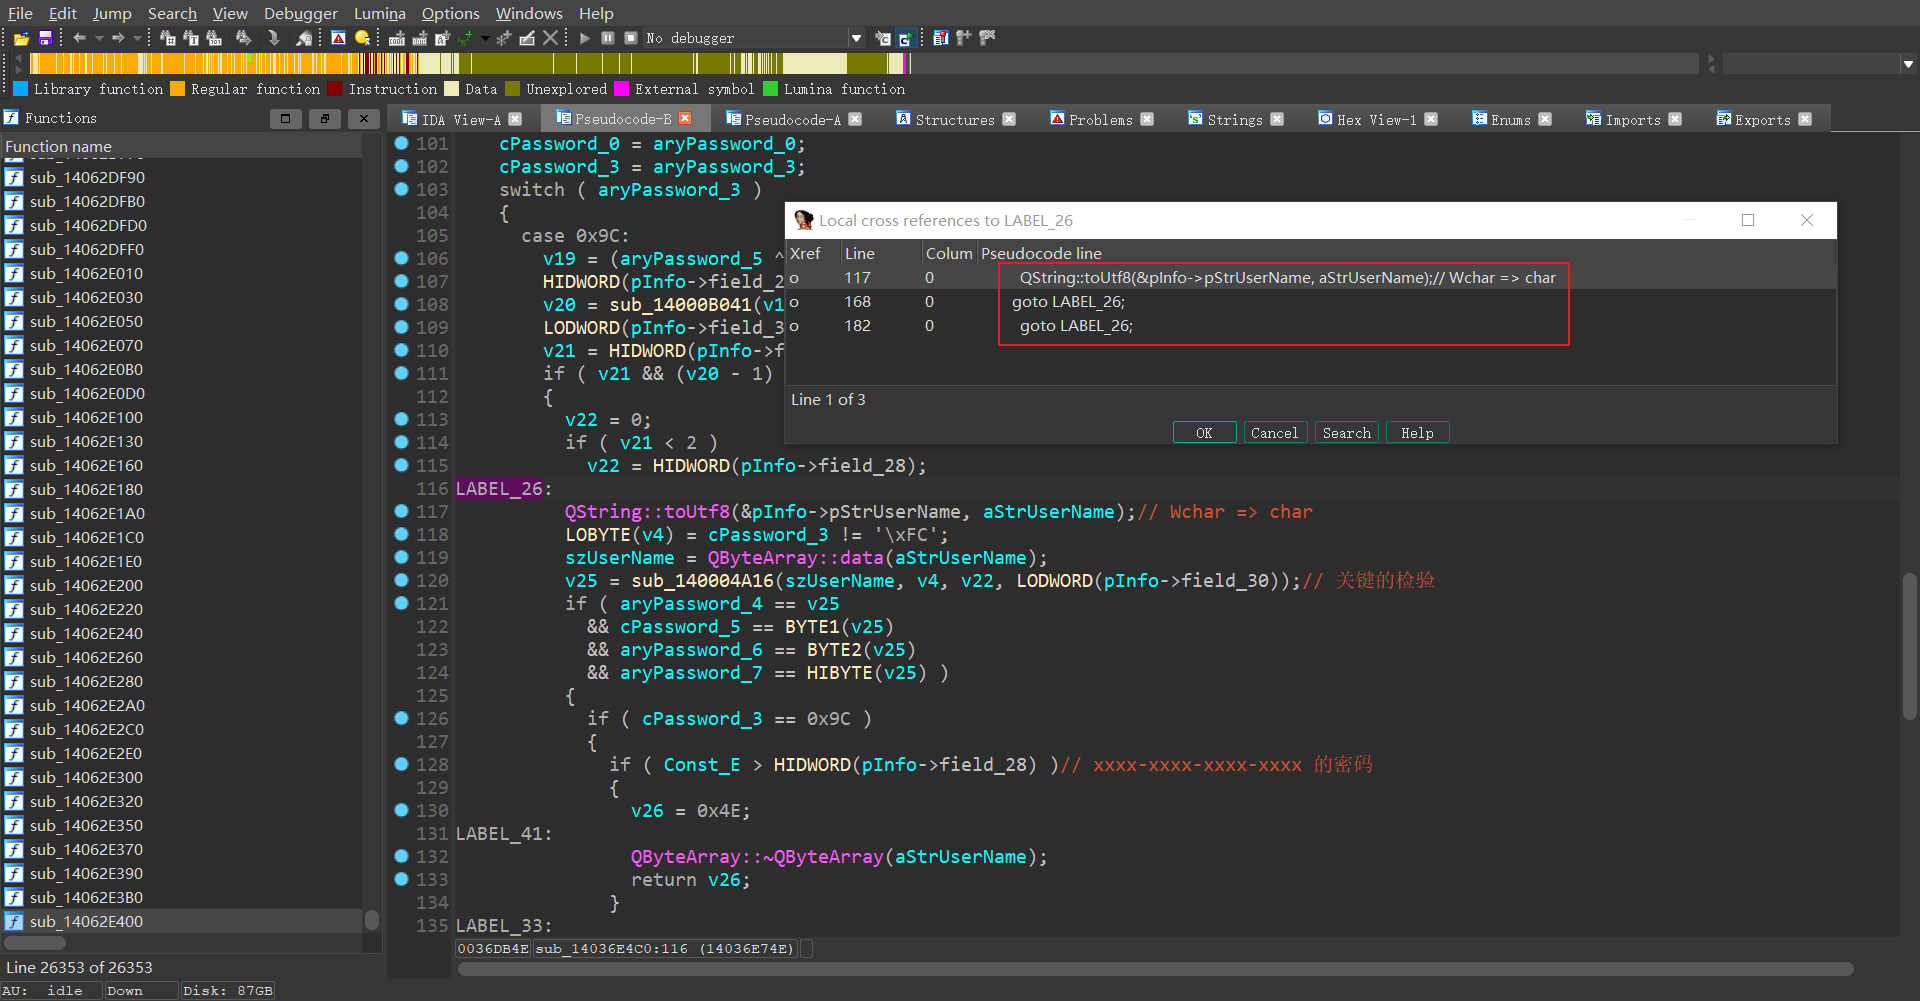Save the database with floppy disk icon
This screenshot has height=1001, width=1920.
(45, 38)
